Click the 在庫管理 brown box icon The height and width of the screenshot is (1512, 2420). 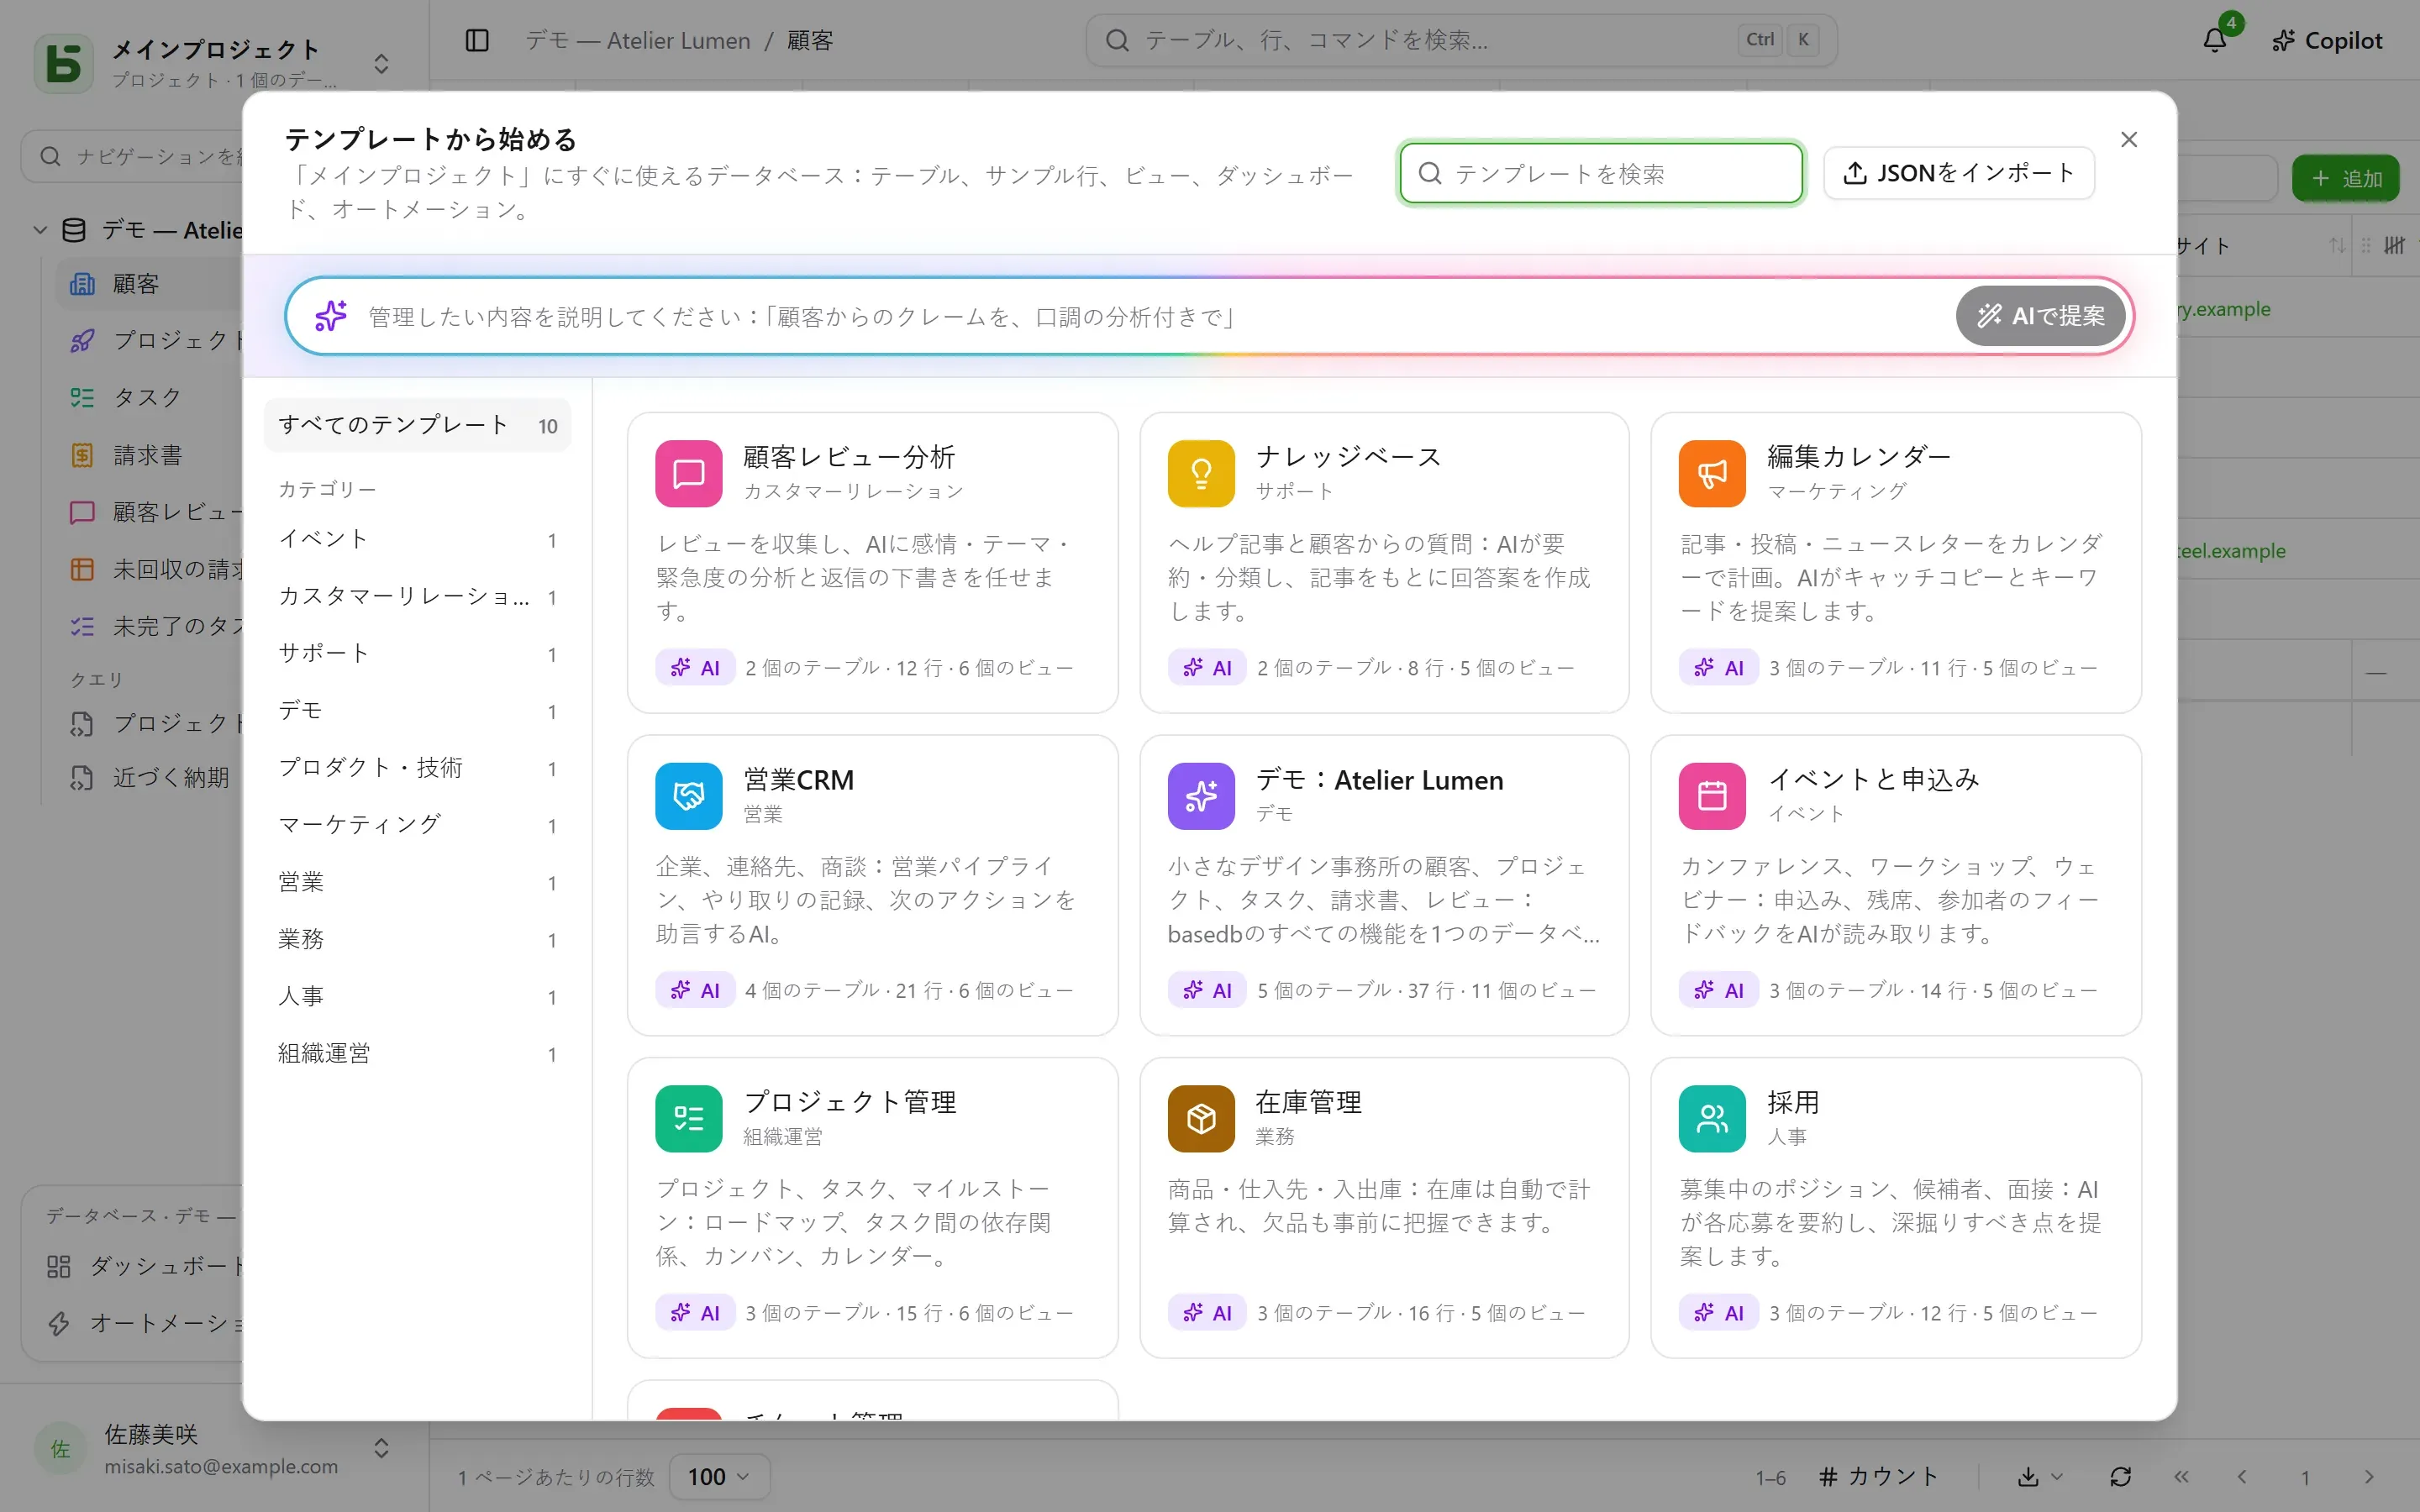[x=1201, y=1118]
